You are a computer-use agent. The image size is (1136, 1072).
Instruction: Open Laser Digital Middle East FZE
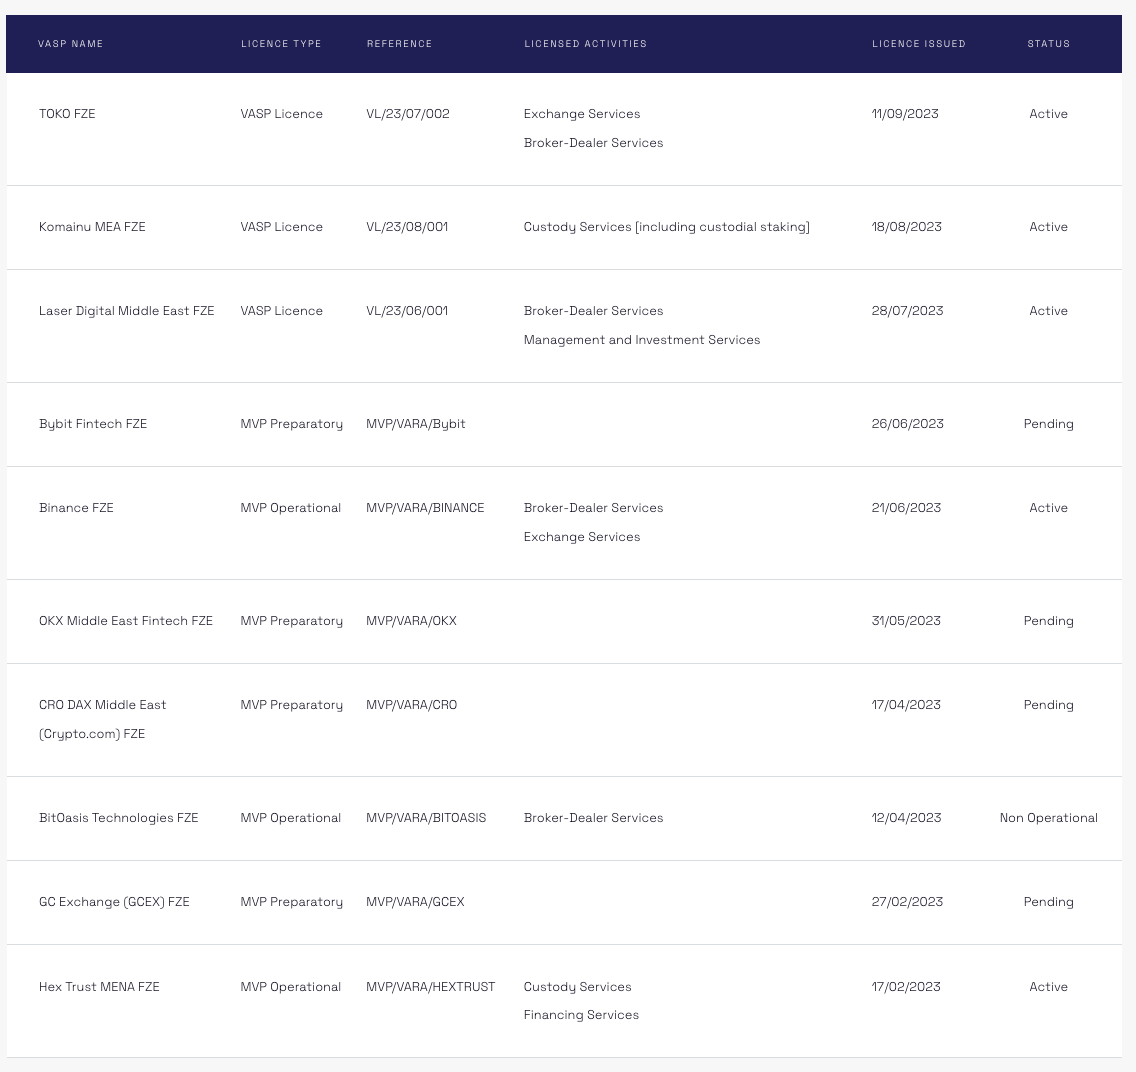coord(126,311)
